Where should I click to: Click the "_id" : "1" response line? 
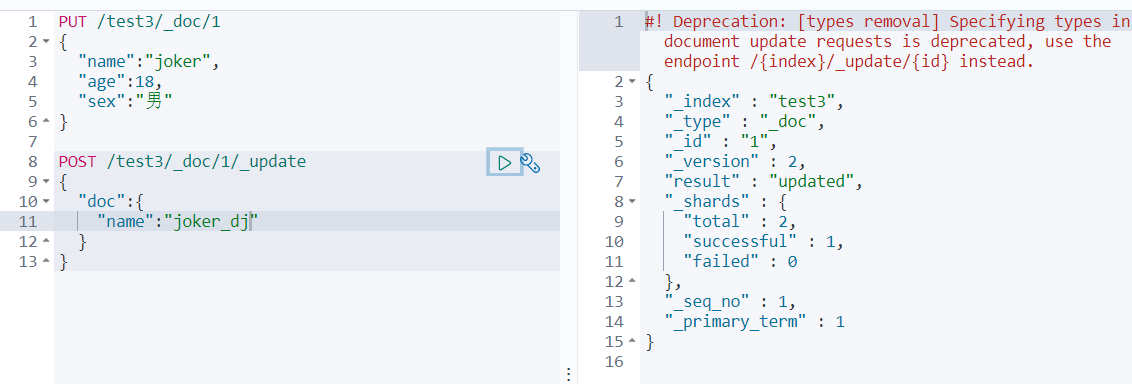[719, 141]
